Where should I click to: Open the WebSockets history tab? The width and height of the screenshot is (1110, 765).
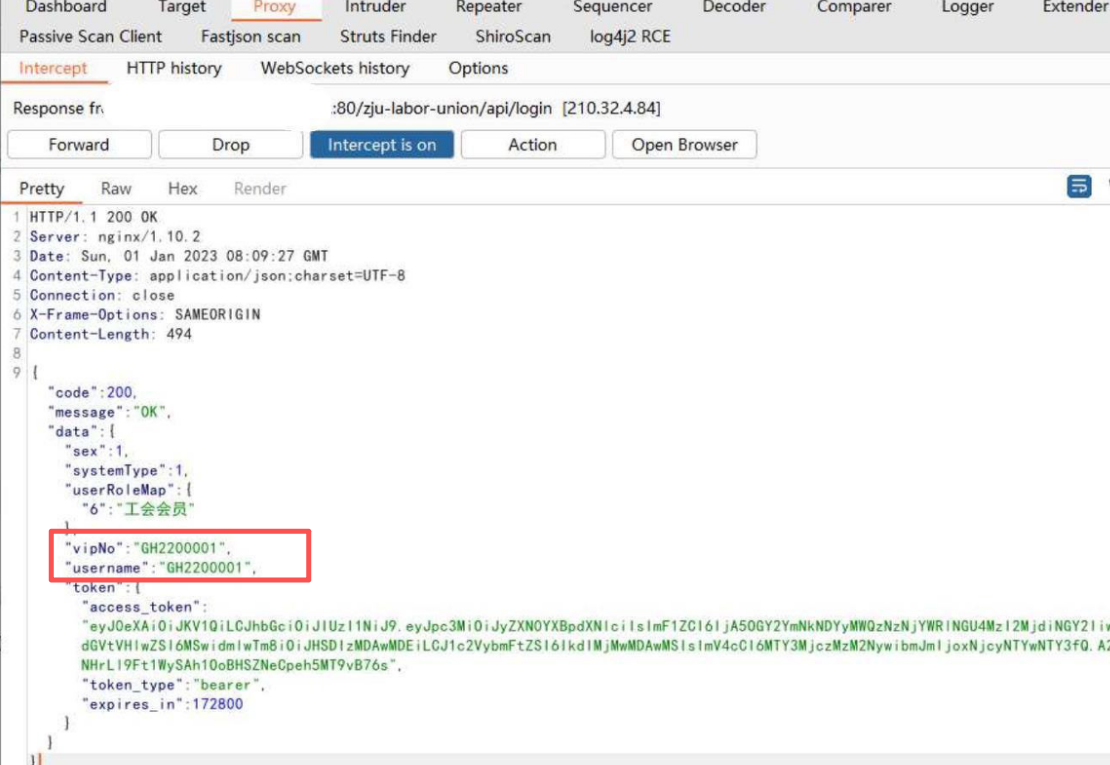coord(334,69)
